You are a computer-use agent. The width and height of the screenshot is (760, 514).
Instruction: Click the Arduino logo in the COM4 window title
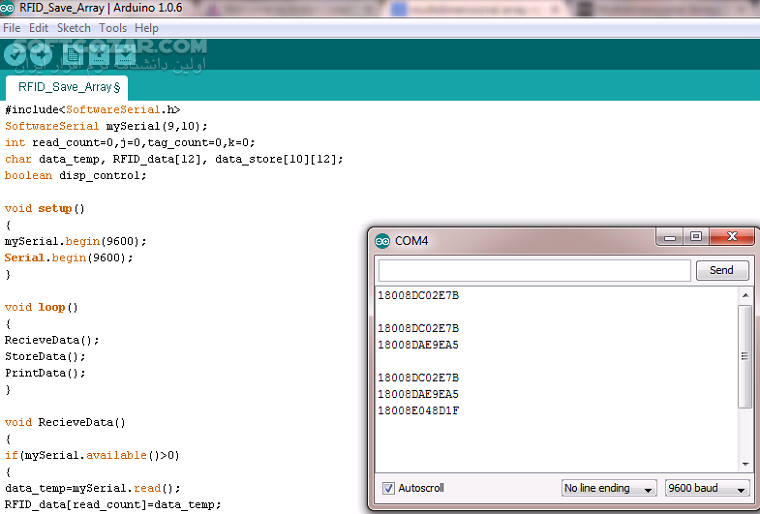click(382, 241)
